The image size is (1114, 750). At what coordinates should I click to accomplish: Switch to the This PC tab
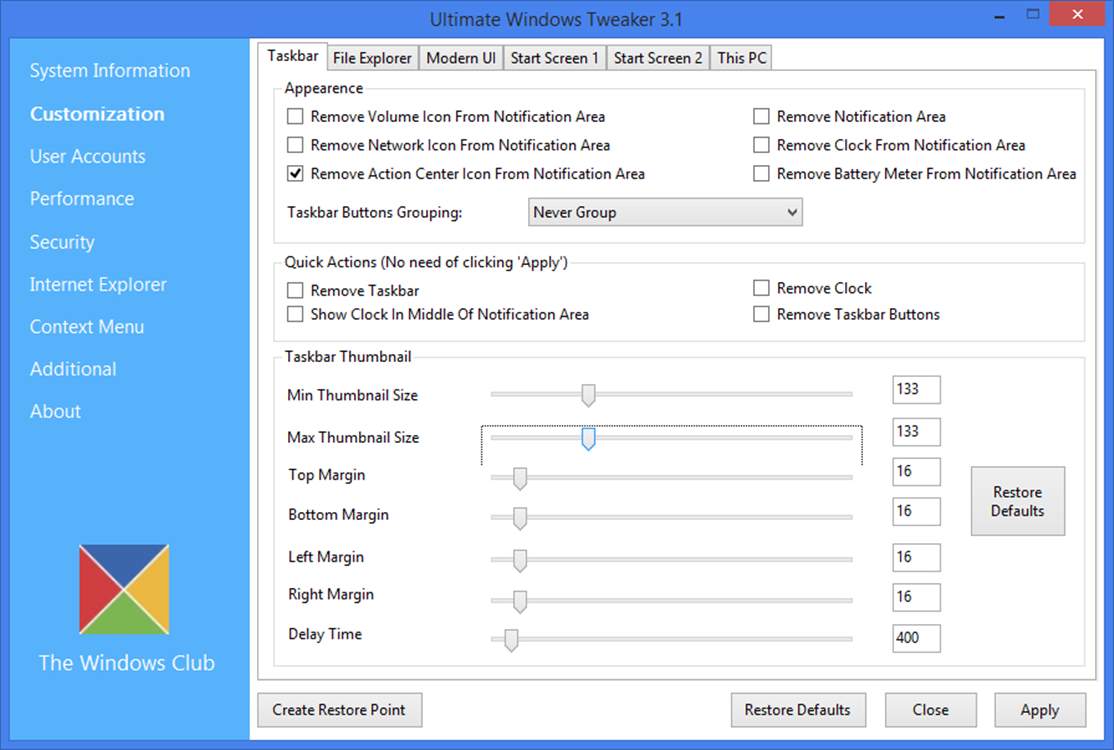[x=741, y=58]
